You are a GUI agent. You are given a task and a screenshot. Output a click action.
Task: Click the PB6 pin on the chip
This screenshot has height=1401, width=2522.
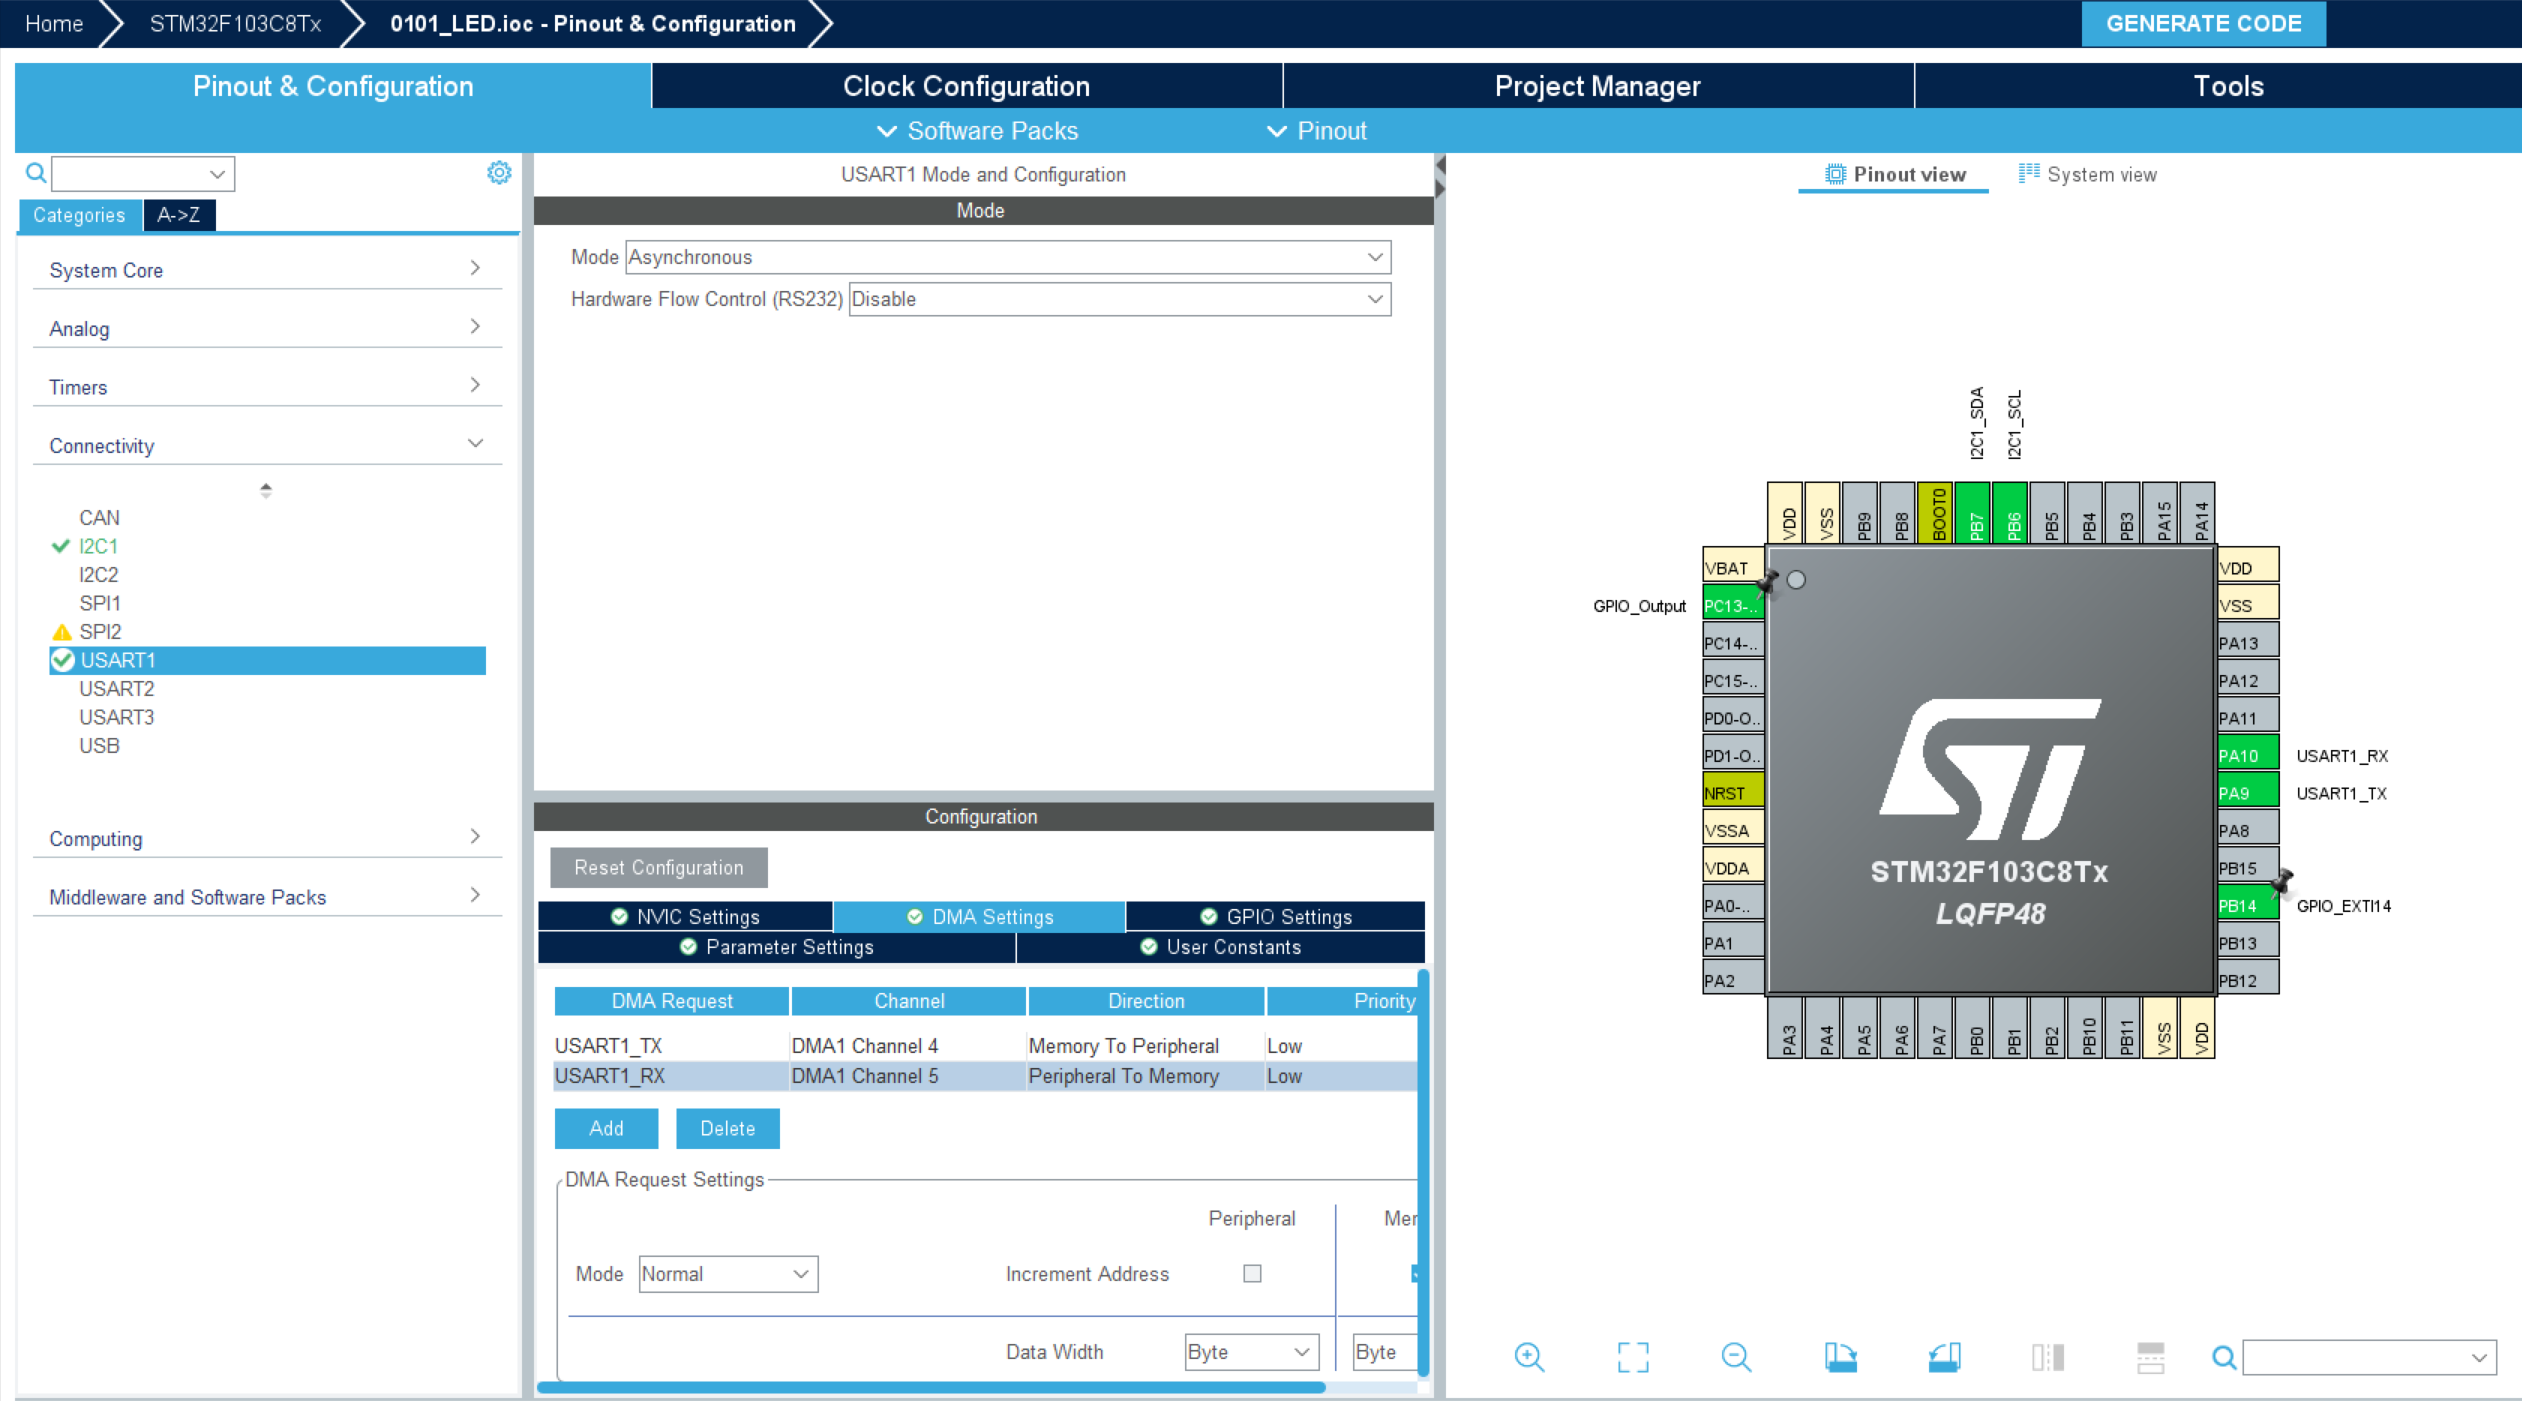[x=2010, y=513]
